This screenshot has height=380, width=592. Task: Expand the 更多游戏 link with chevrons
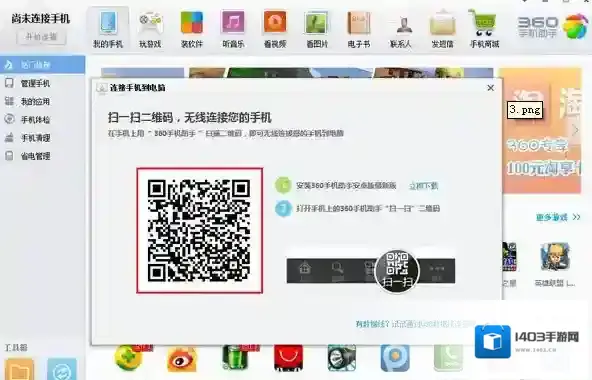pos(558,217)
